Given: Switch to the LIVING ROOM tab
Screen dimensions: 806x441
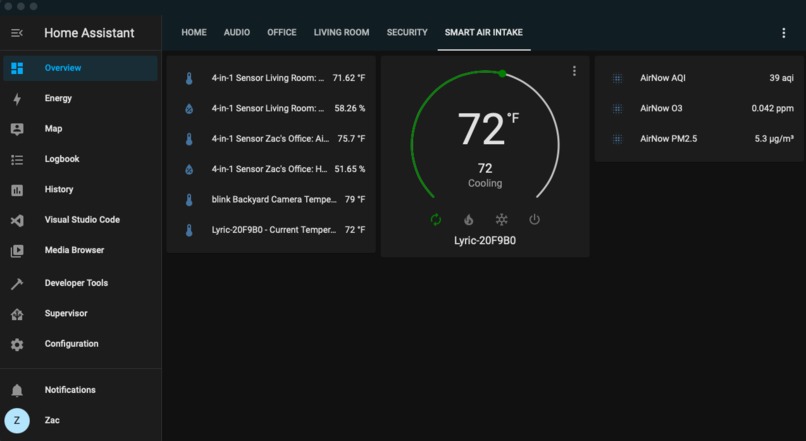Looking at the screenshot, I should [341, 32].
